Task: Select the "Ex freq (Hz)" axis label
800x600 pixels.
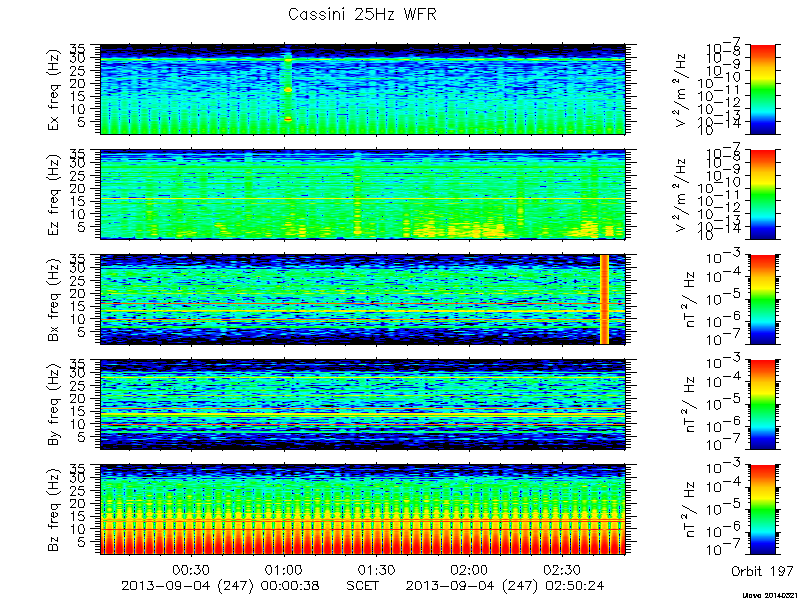Action: tap(55, 90)
